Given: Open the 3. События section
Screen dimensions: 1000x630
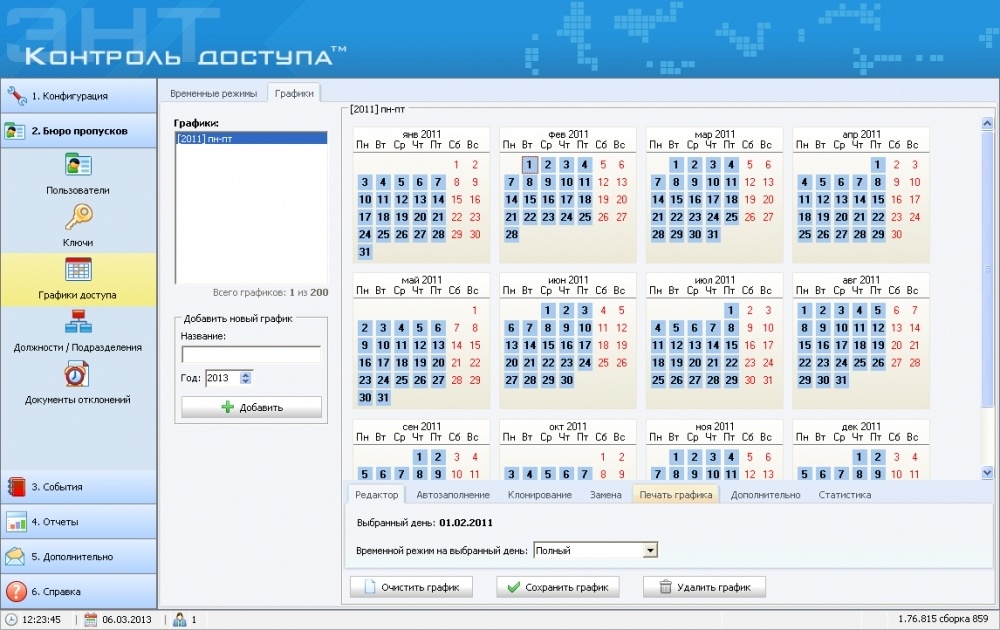Looking at the screenshot, I should [x=78, y=487].
